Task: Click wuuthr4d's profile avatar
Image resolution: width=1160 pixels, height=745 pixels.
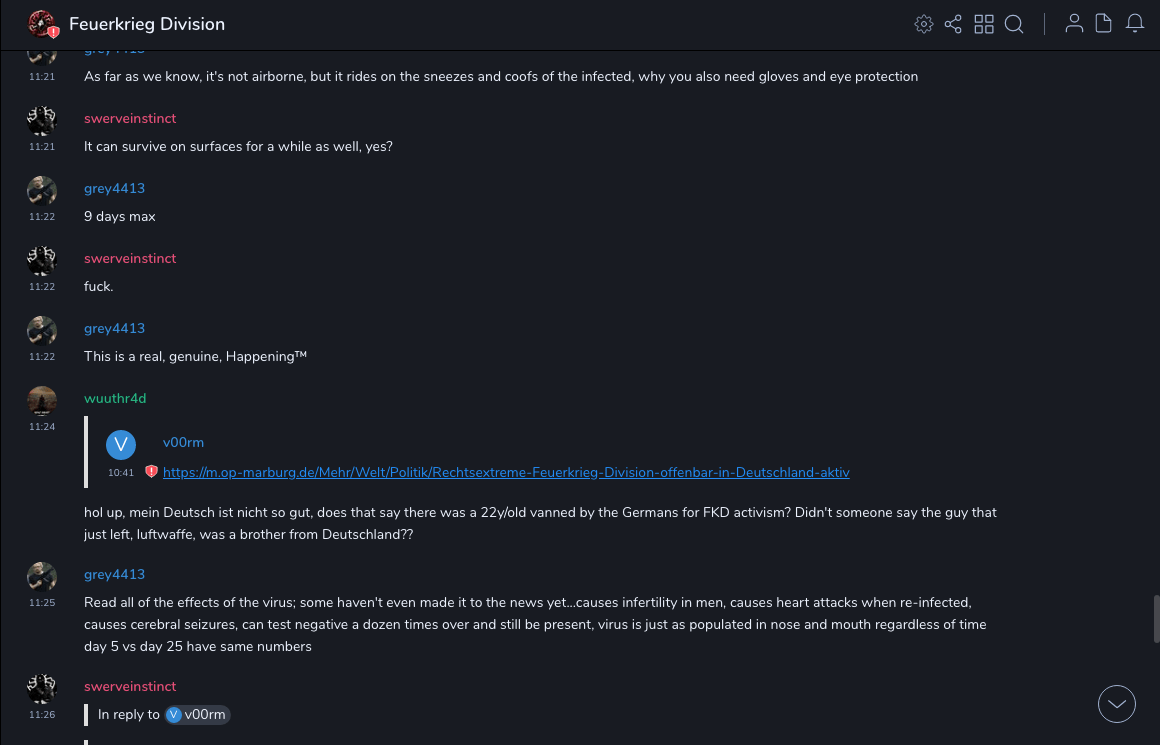Action: click(x=42, y=401)
